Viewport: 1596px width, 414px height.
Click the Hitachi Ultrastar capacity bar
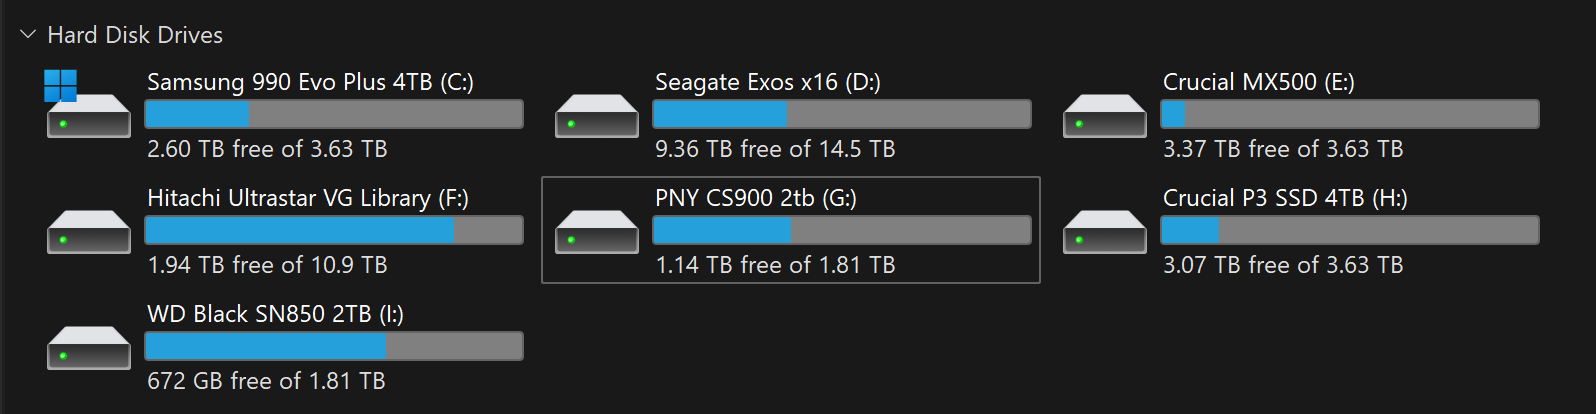click(x=334, y=230)
